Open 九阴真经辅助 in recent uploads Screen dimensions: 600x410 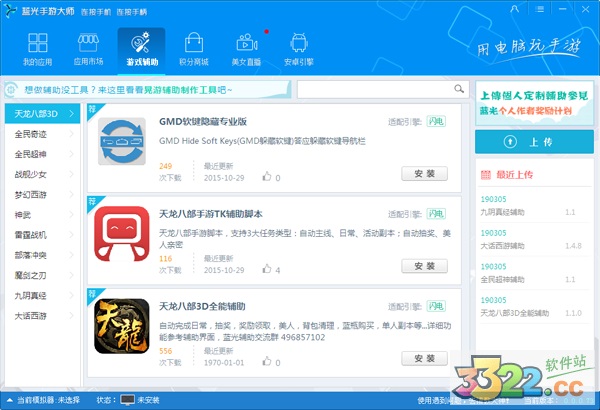(x=502, y=212)
